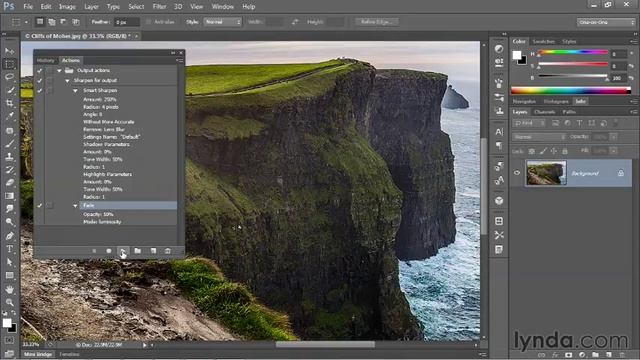The width and height of the screenshot is (640, 360).
Task: Click the Background layer thumbnail
Action: [x=546, y=173]
